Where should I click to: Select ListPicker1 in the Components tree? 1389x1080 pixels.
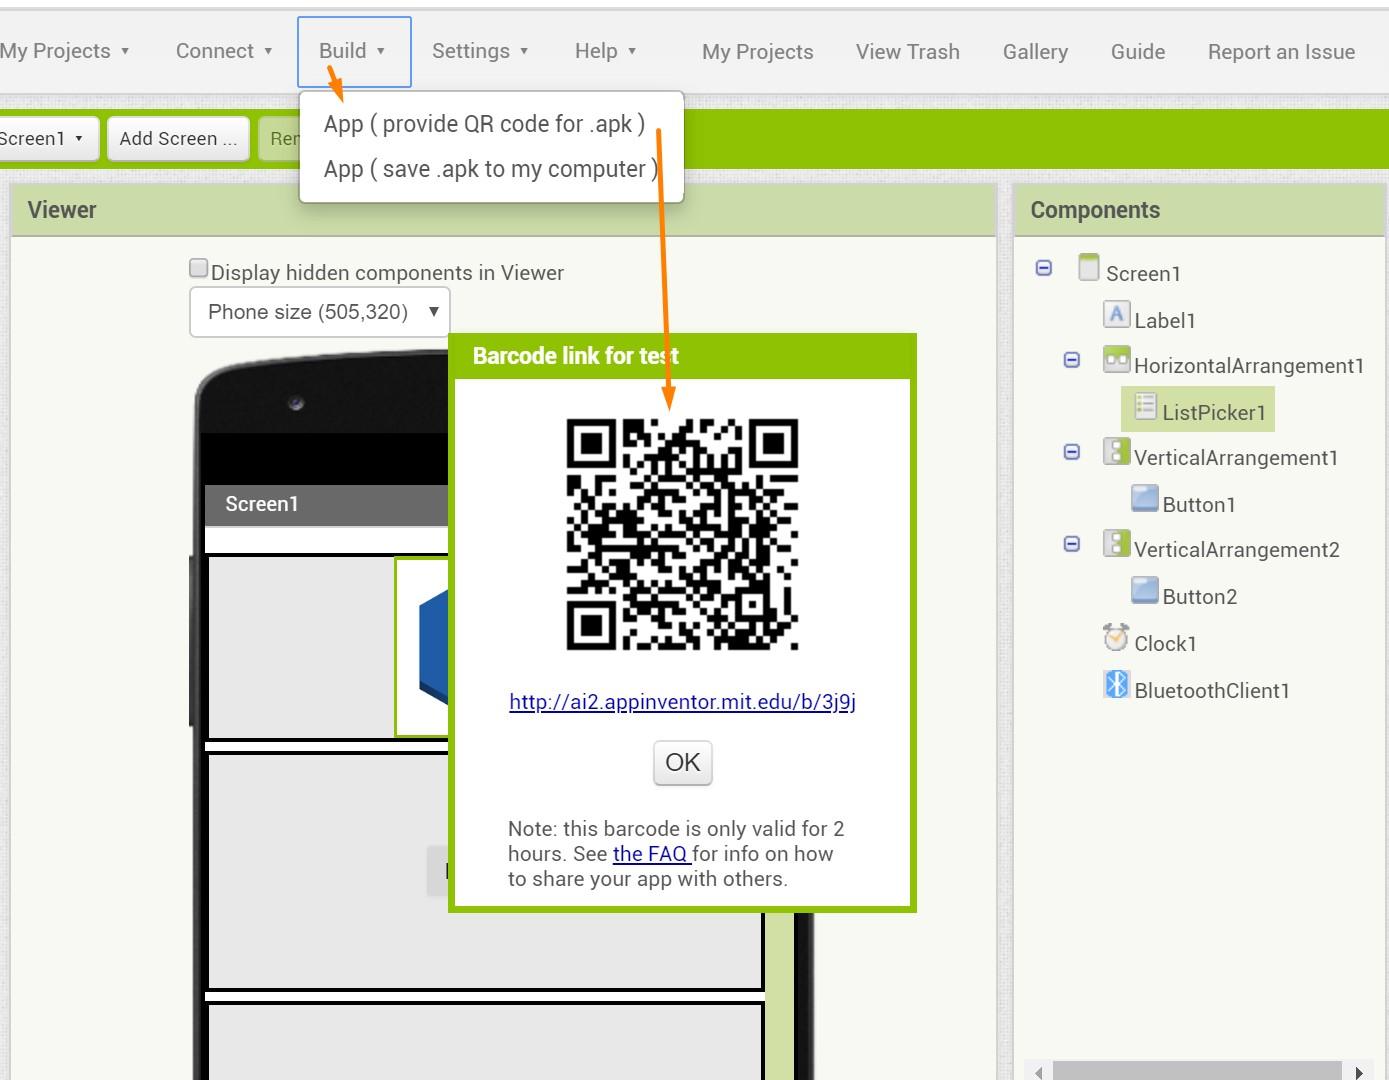(1213, 413)
